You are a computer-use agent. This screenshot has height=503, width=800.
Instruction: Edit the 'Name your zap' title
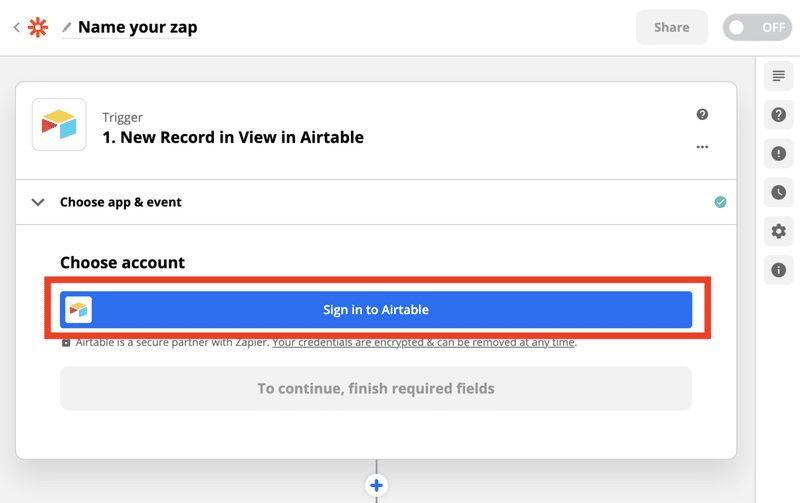[x=138, y=27]
